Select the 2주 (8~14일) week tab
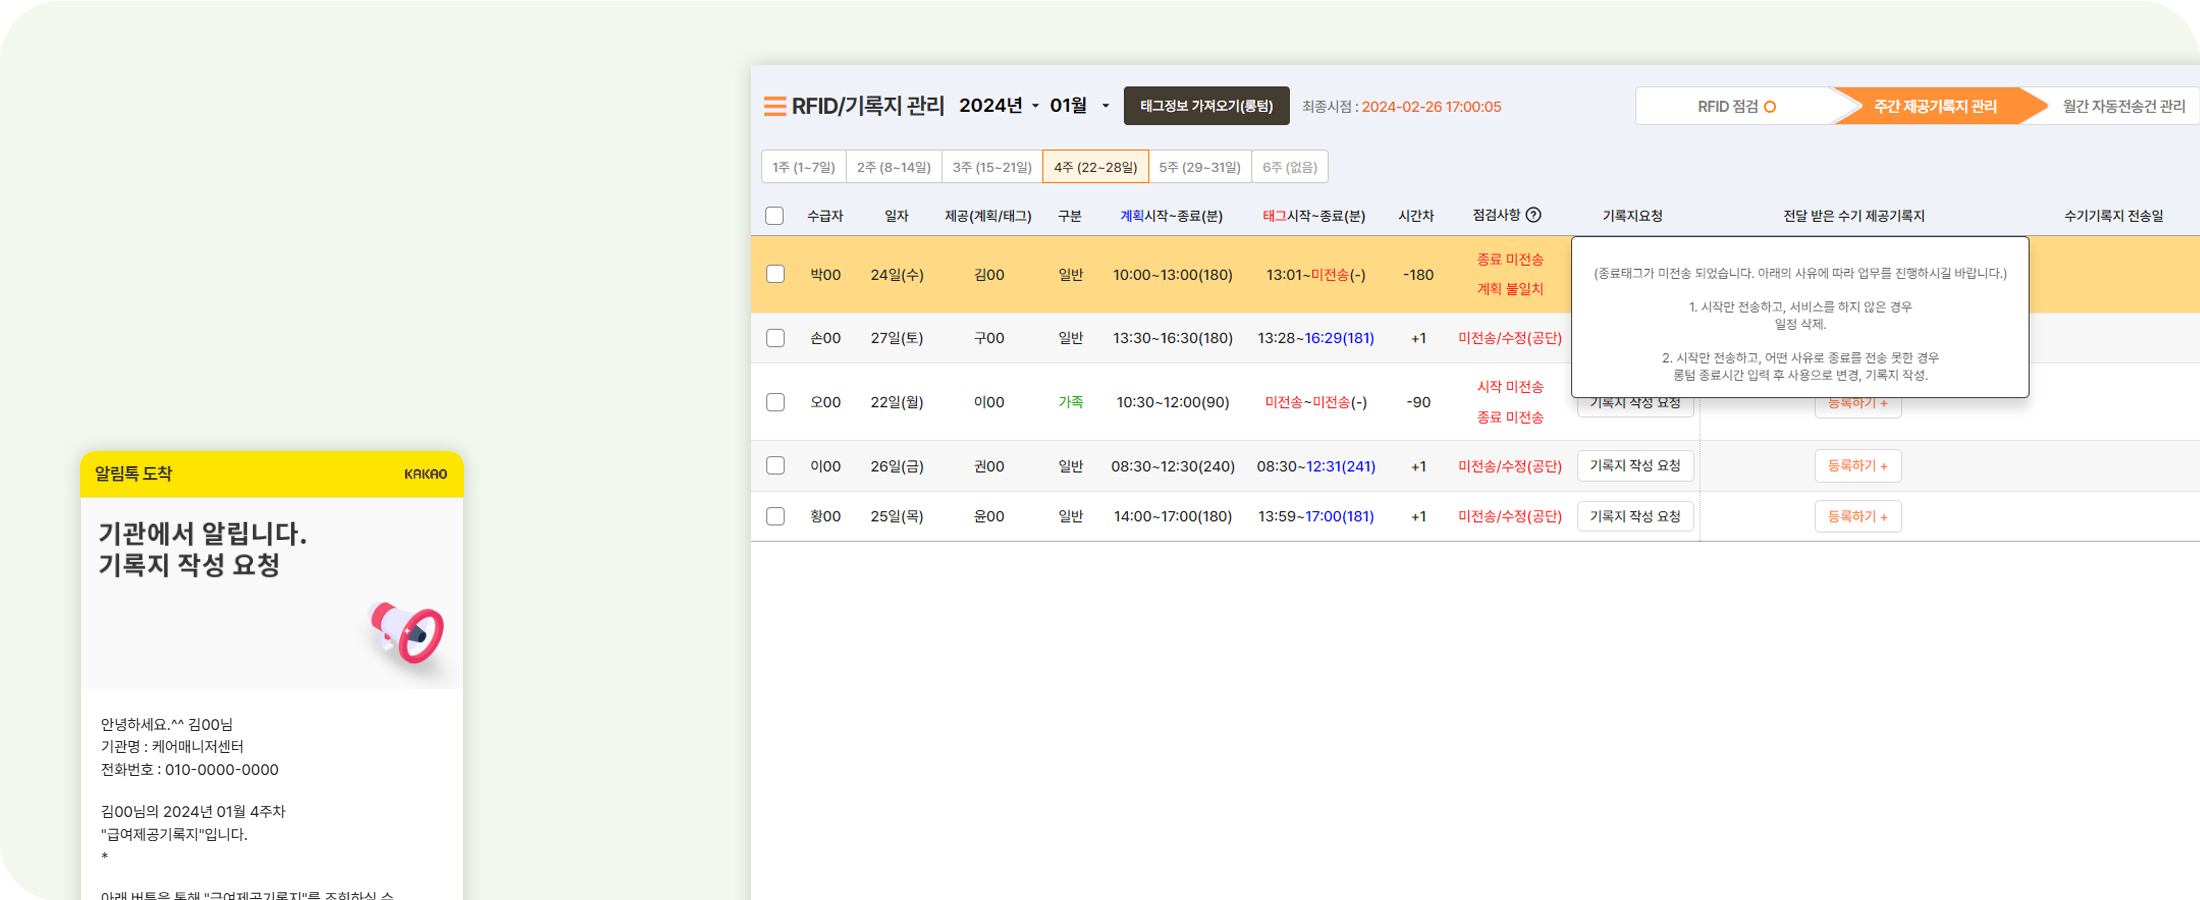Image resolution: width=2200 pixels, height=900 pixels. (x=894, y=167)
